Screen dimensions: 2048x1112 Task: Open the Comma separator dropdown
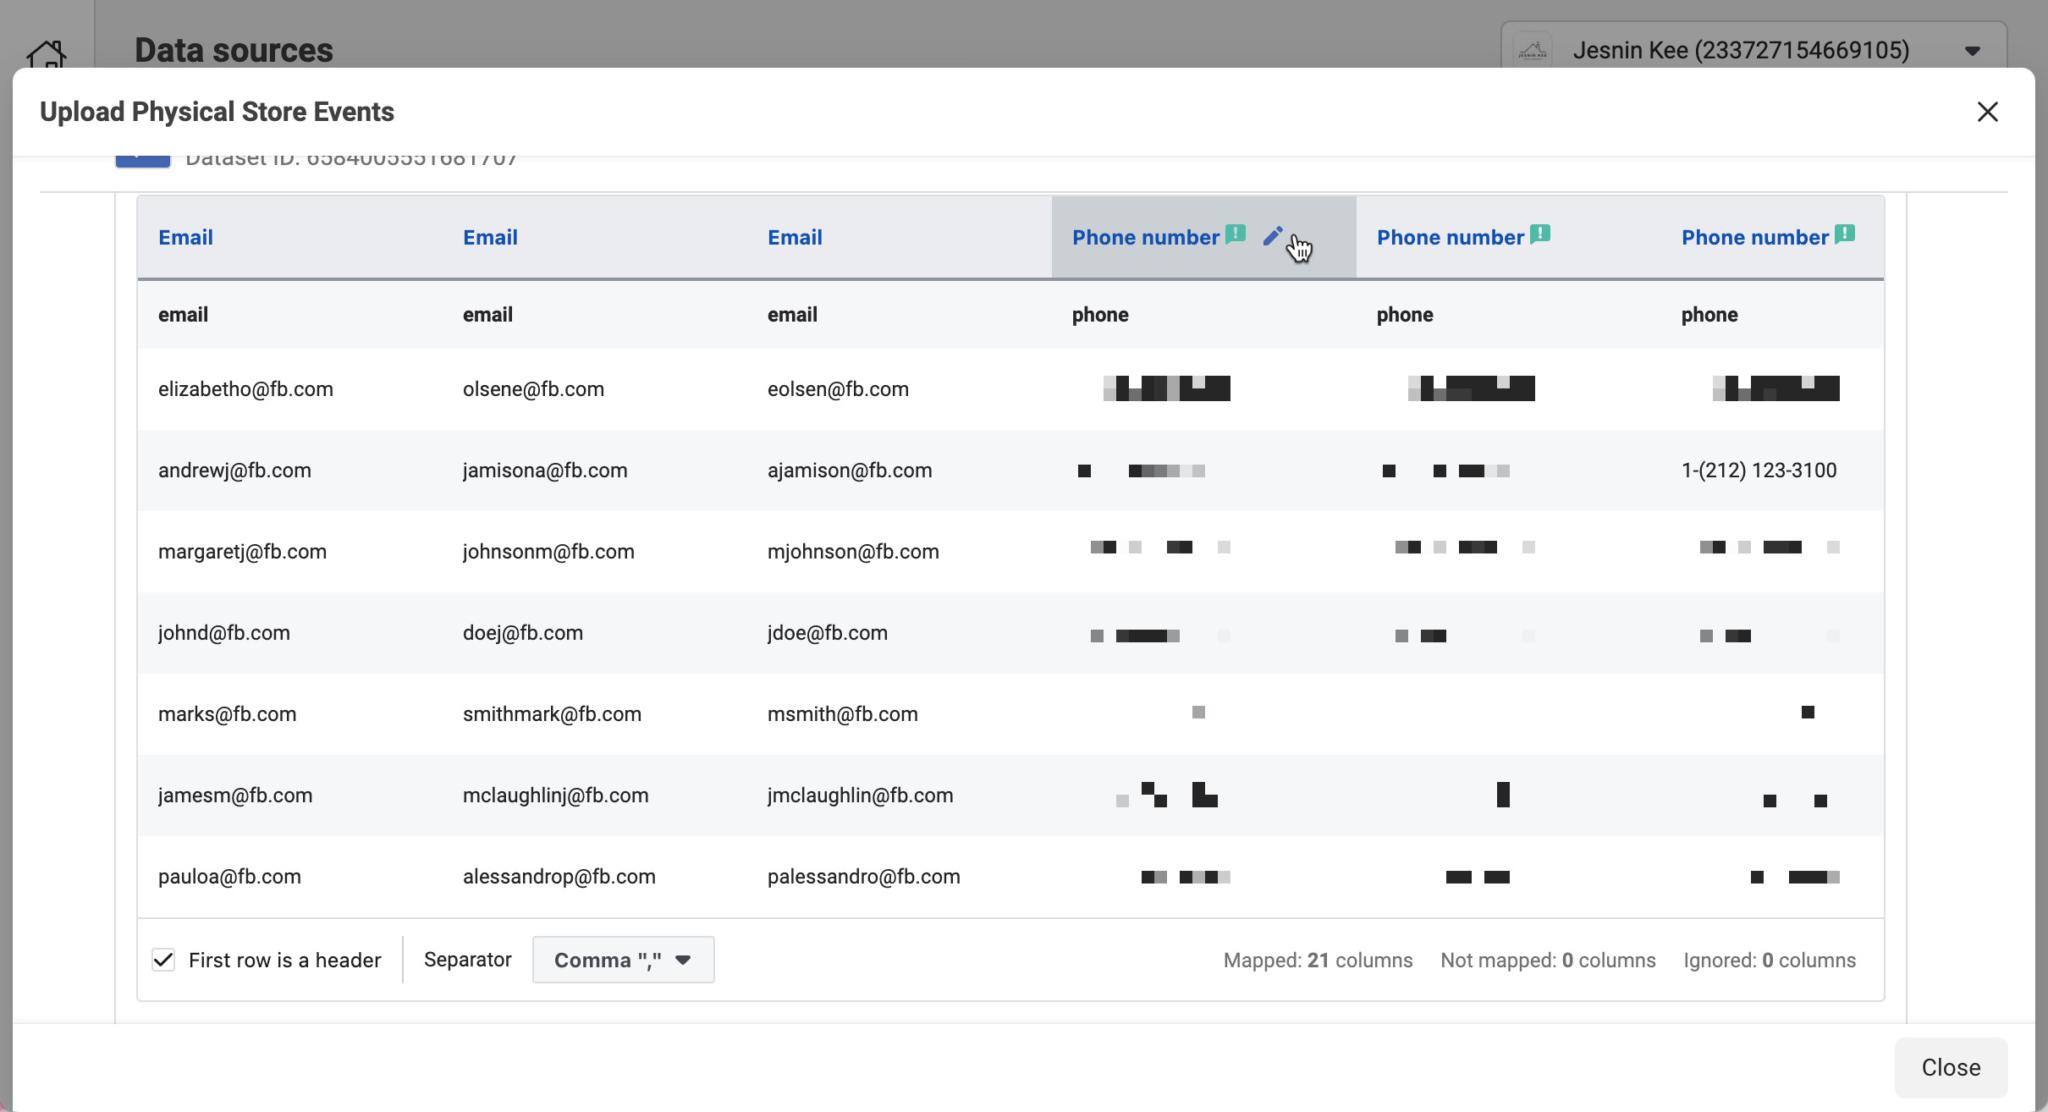click(622, 959)
